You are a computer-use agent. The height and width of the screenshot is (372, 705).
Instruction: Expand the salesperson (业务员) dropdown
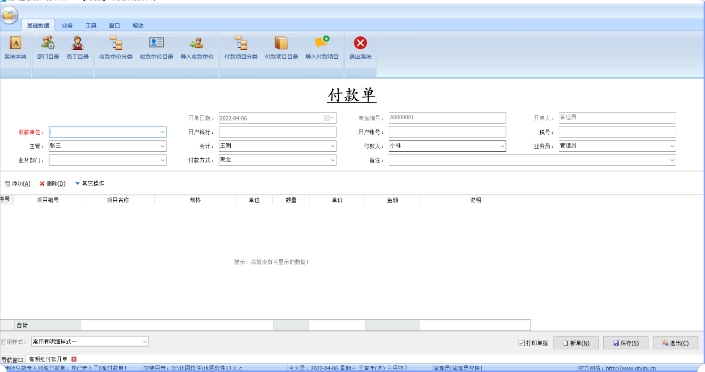click(x=672, y=146)
